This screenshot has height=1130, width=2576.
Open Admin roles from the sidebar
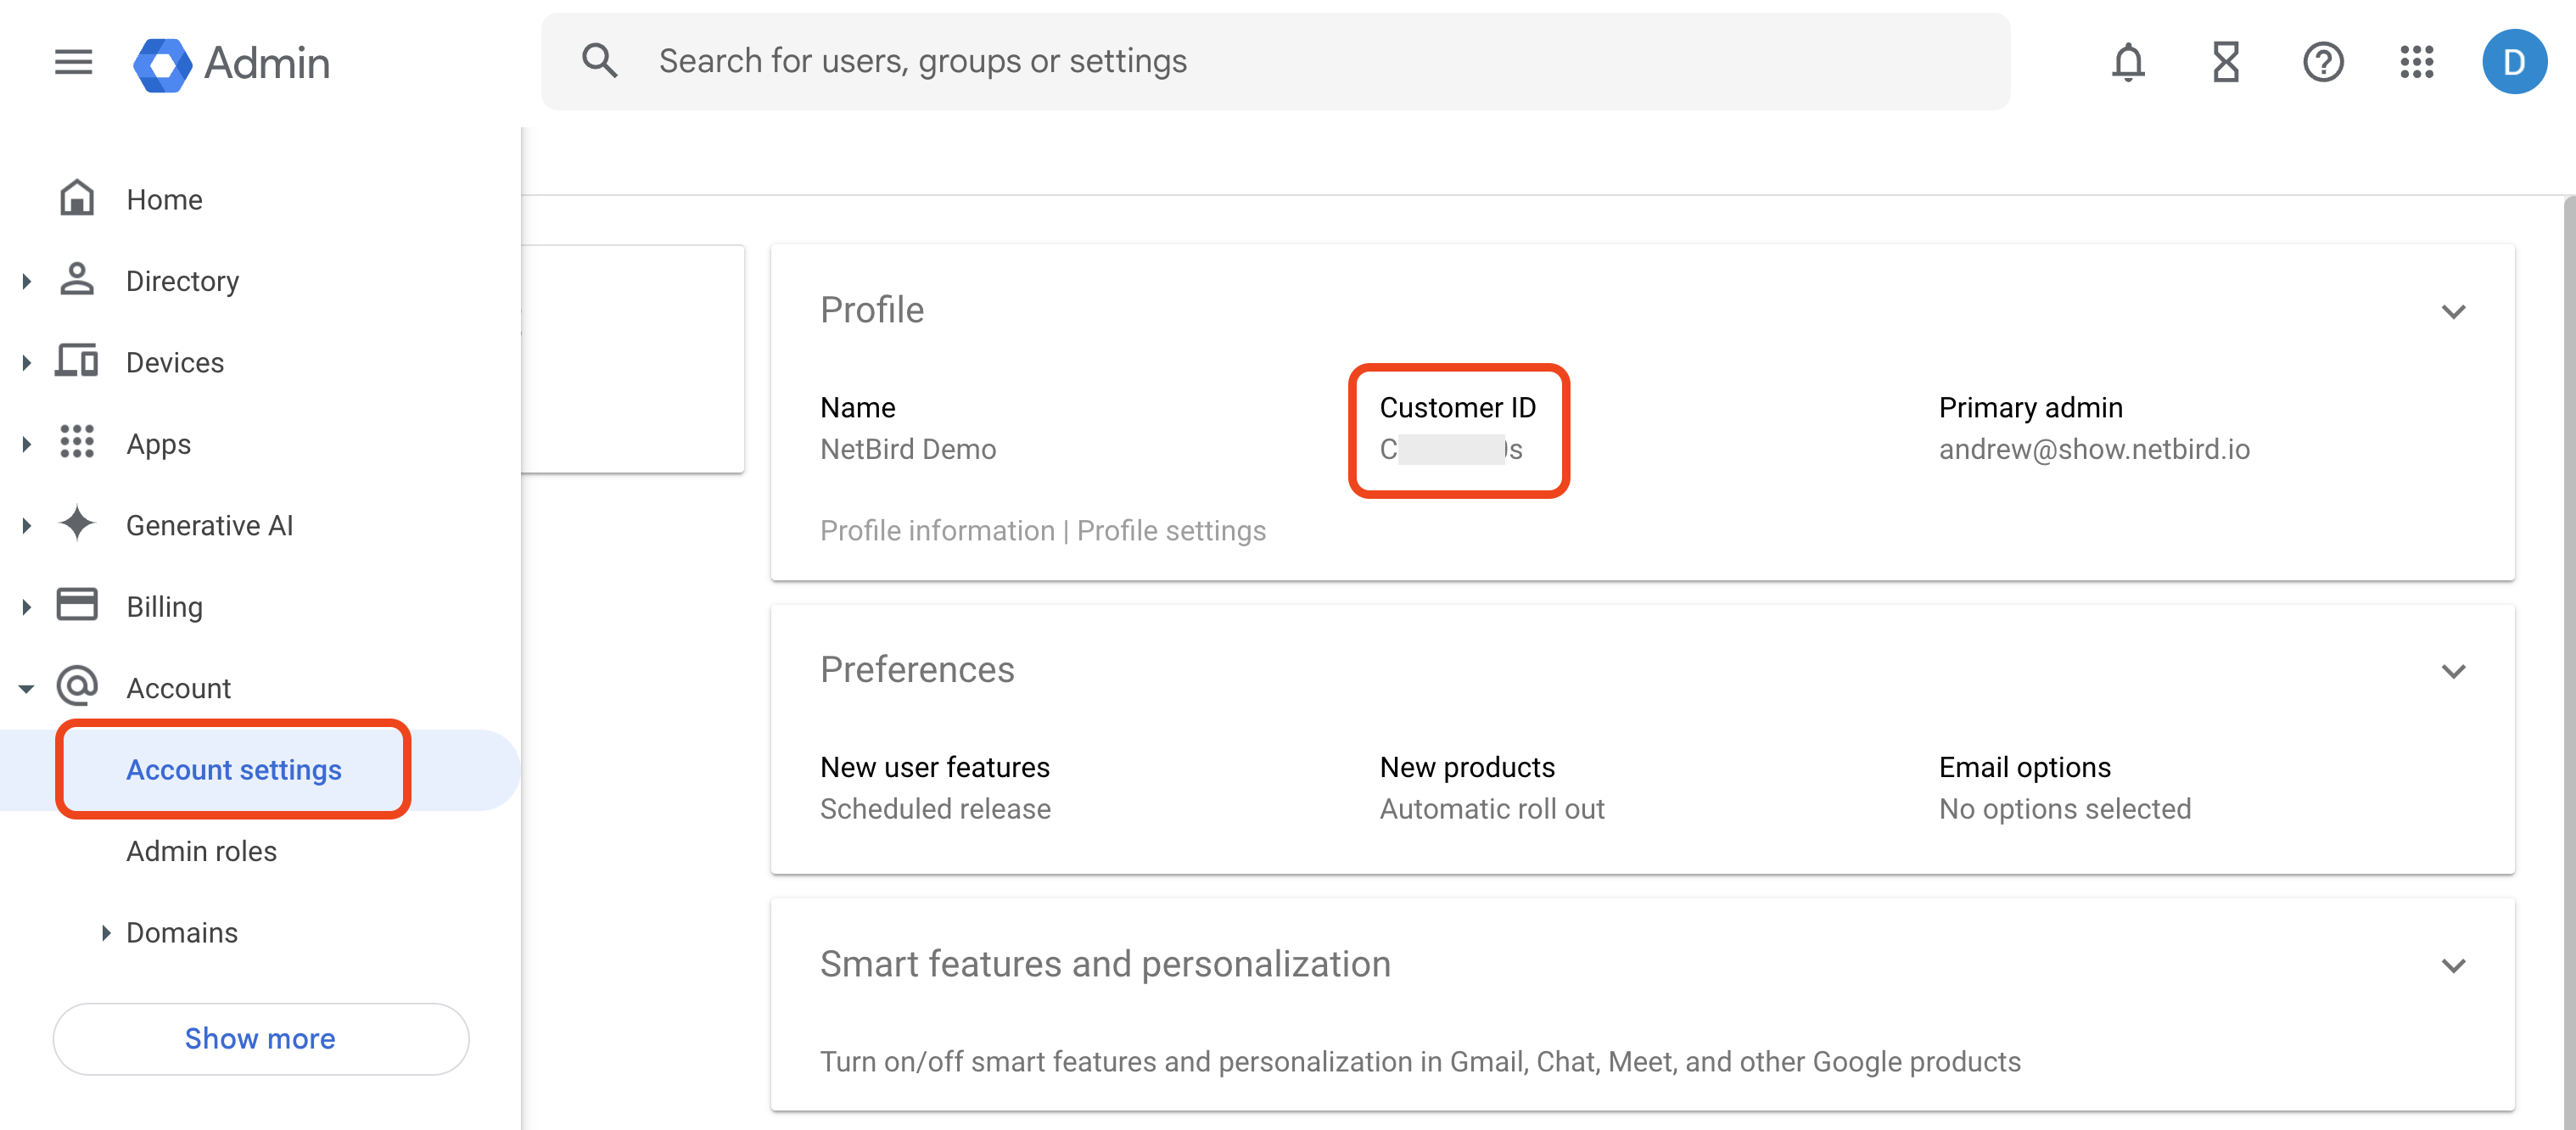click(x=201, y=851)
